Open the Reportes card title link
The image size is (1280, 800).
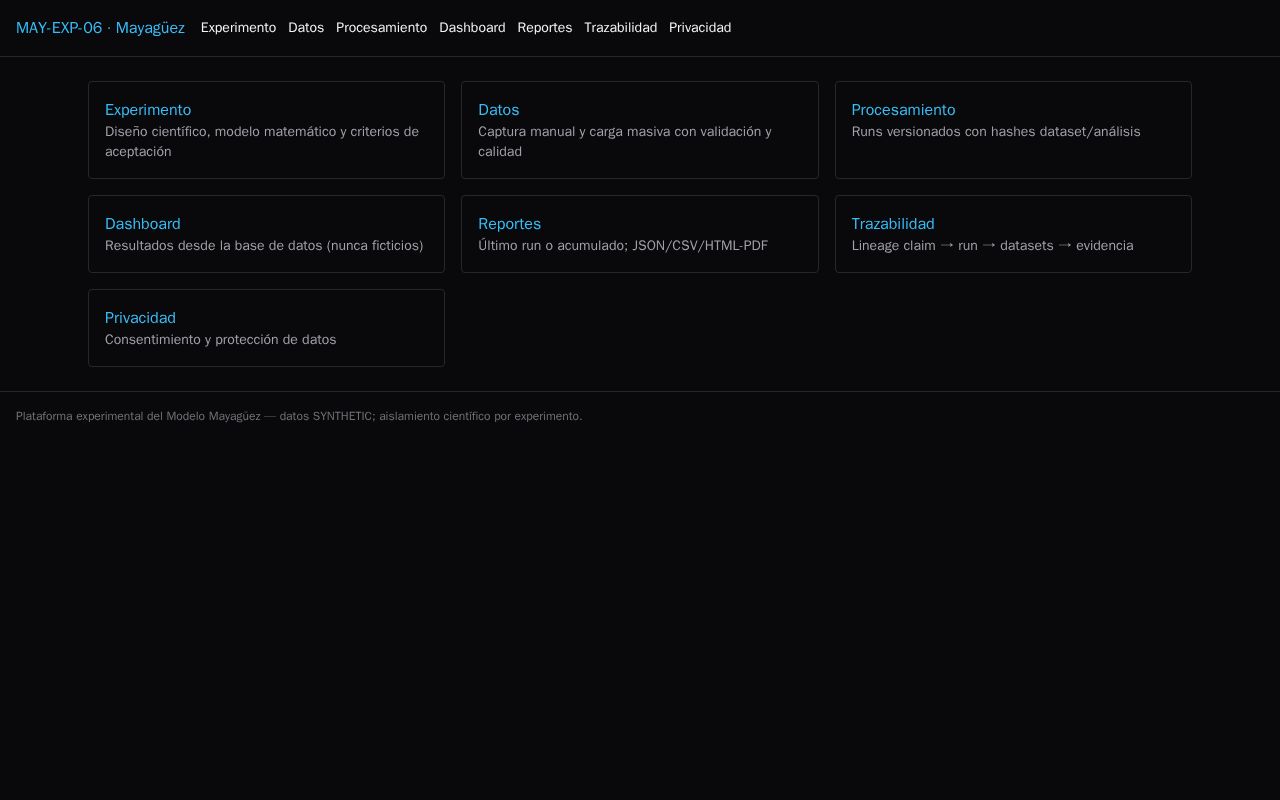pyautogui.click(x=509, y=224)
